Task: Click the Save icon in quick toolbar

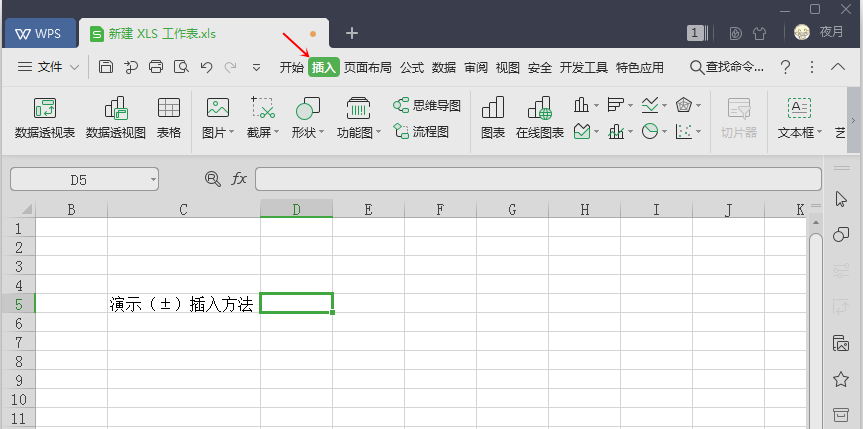Action: (106, 67)
